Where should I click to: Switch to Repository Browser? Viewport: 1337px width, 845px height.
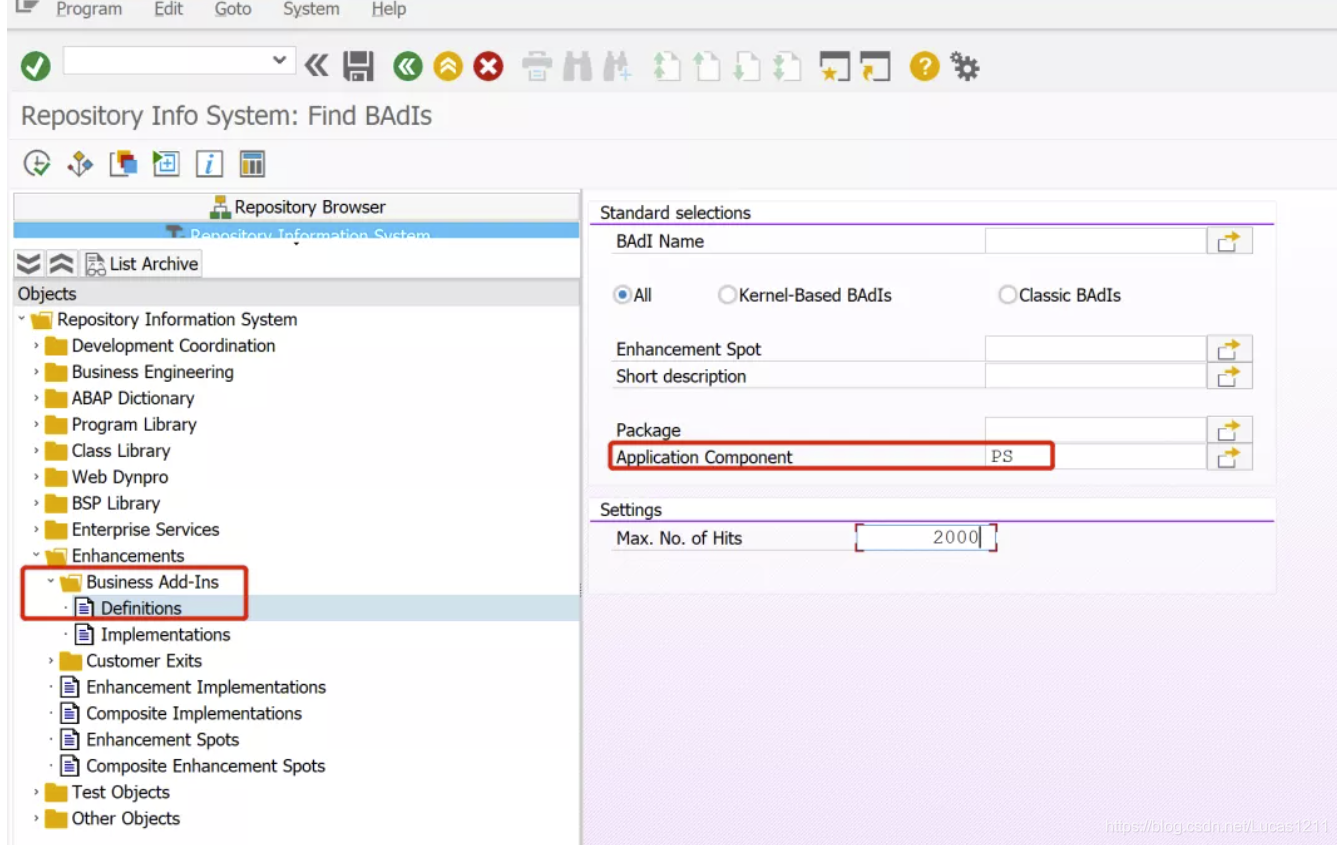click(297, 207)
